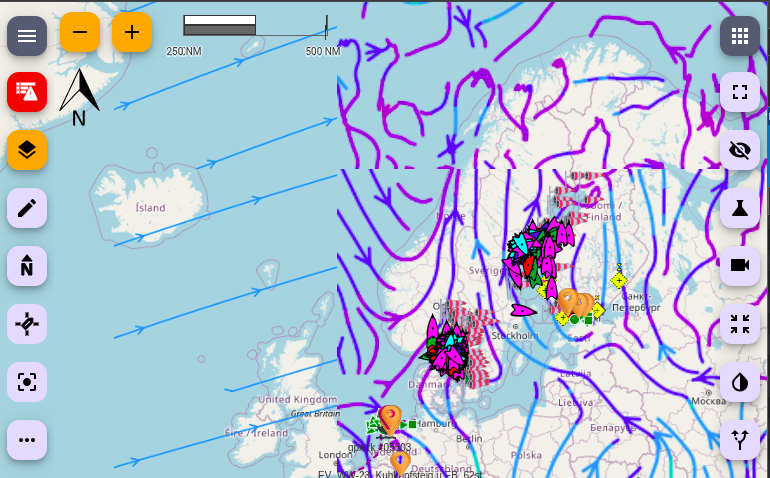Click the yellow diamond marker near Санкт-Петербург

[x=619, y=281]
